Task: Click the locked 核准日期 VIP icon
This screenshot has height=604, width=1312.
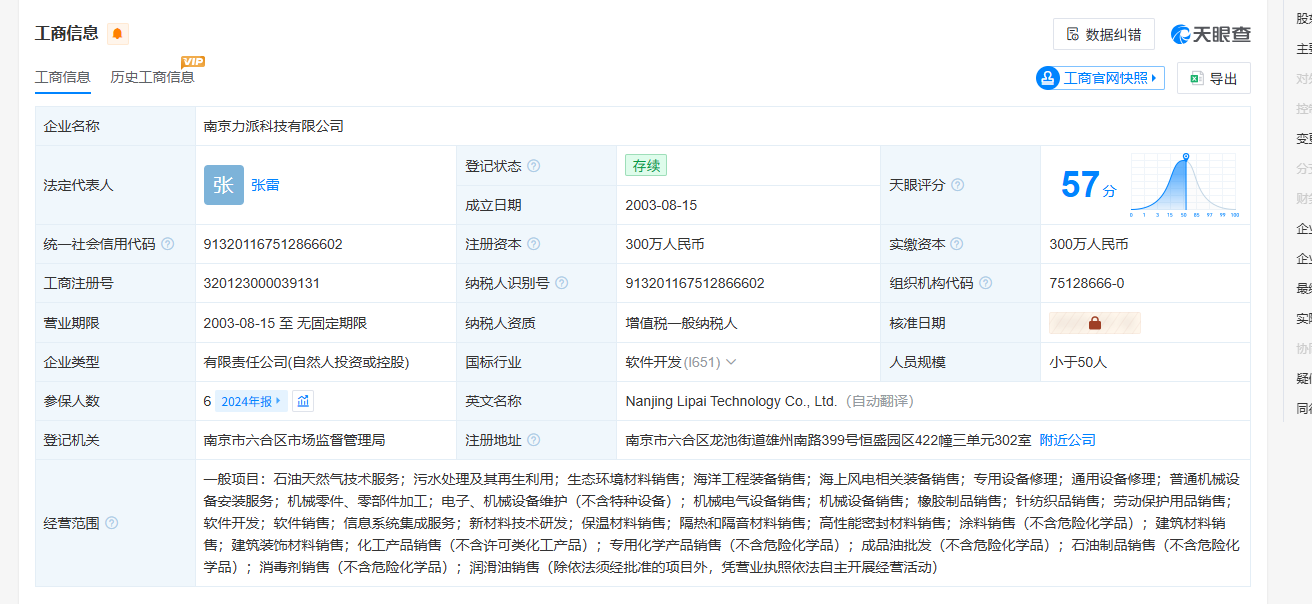Action: click(1094, 323)
